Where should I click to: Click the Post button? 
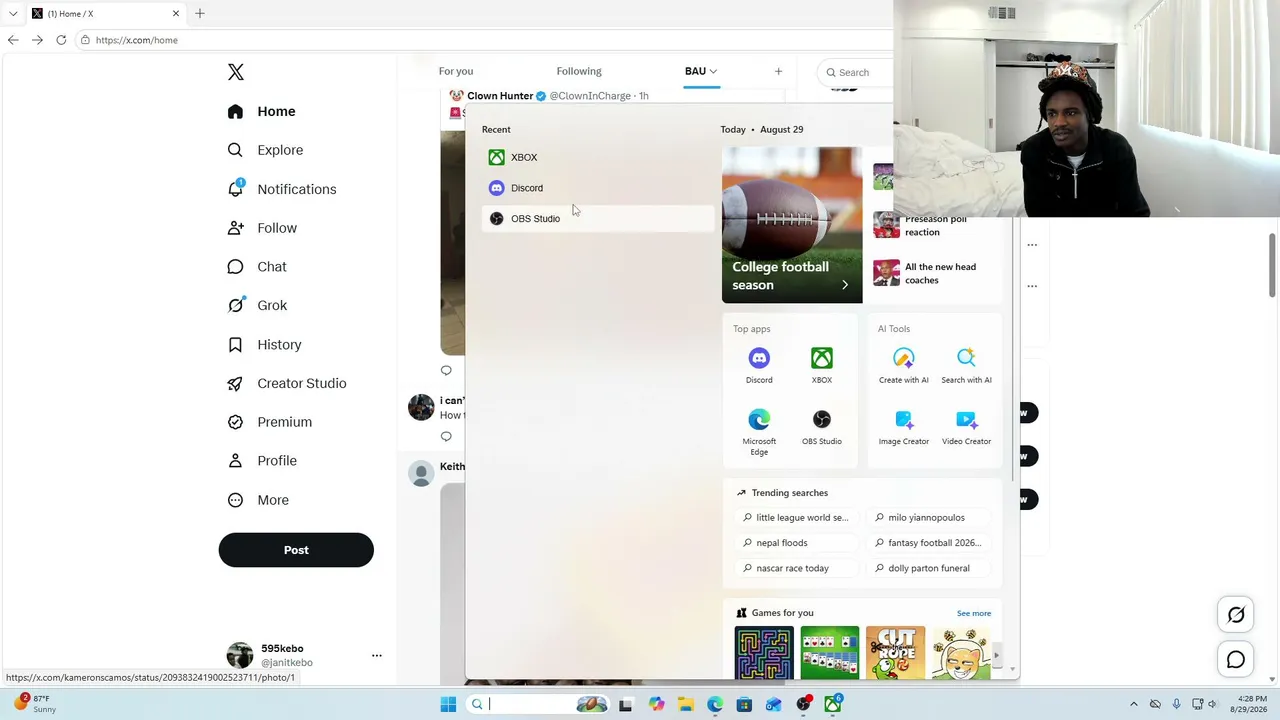[x=296, y=550]
